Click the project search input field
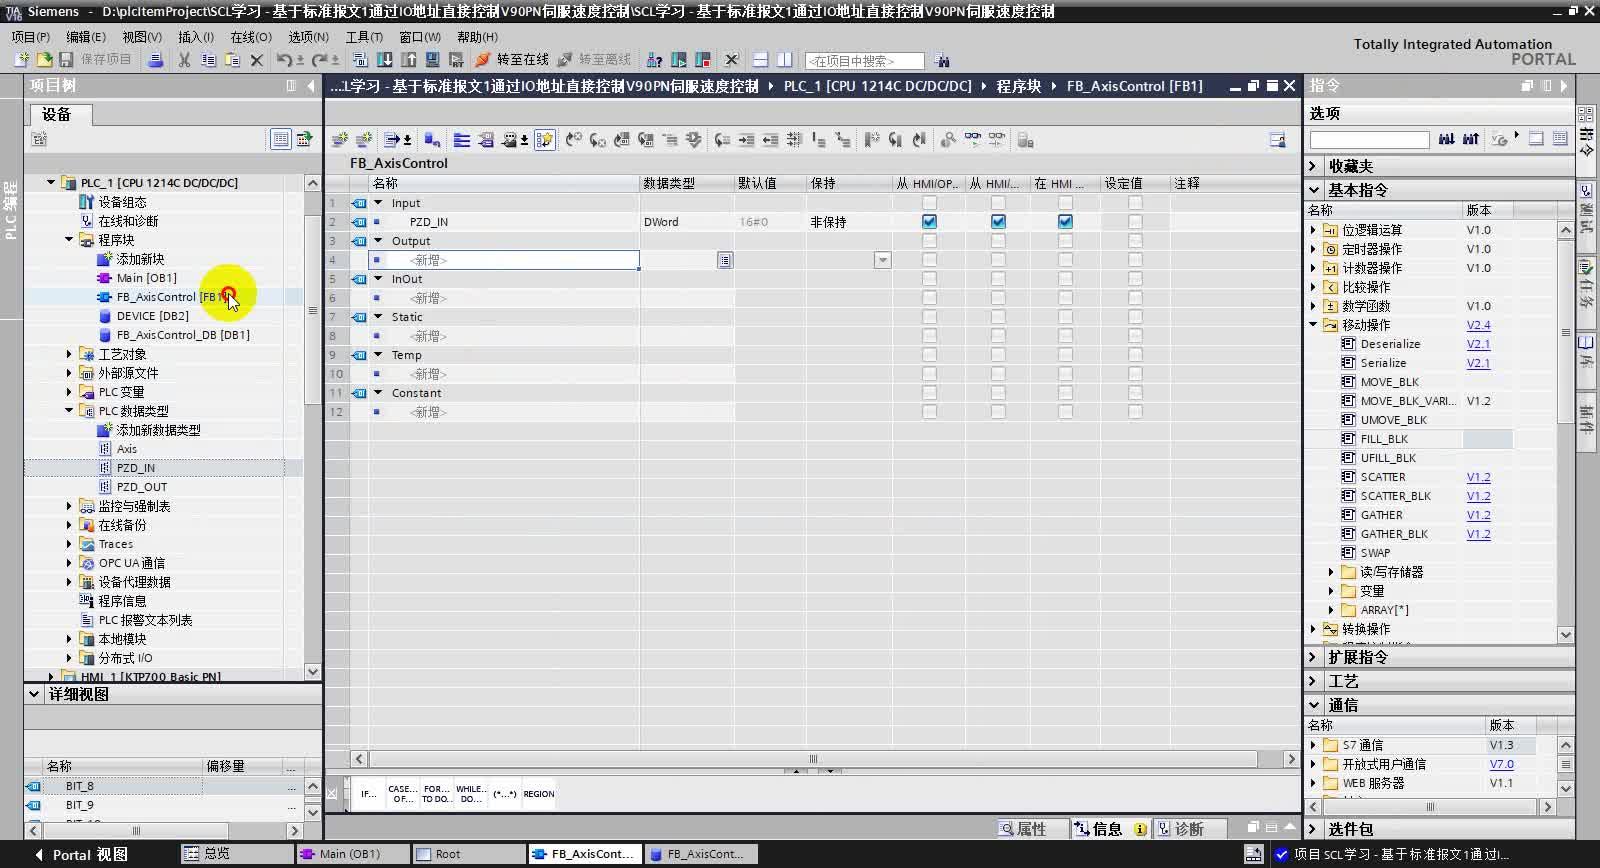The height and width of the screenshot is (868, 1600). [x=864, y=61]
